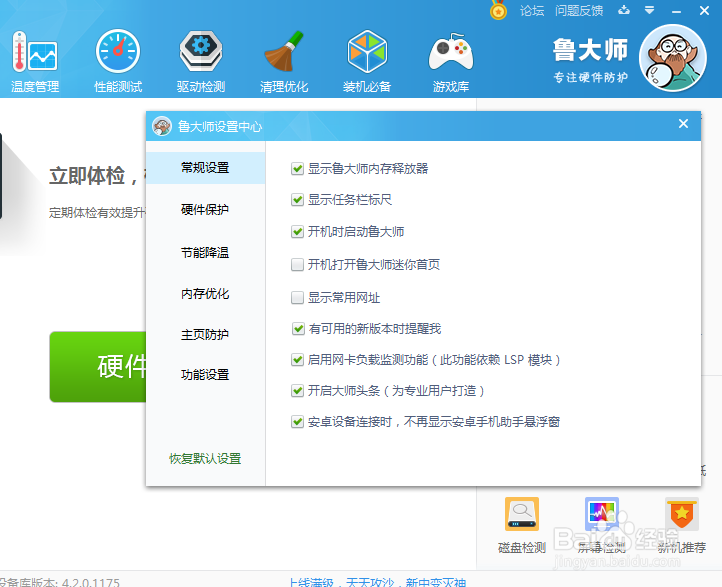The width and height of the screenshot is (722, 587).
Task: Open the main menu dropdown triangle in title bar
Action: click(x=650, y=10)
